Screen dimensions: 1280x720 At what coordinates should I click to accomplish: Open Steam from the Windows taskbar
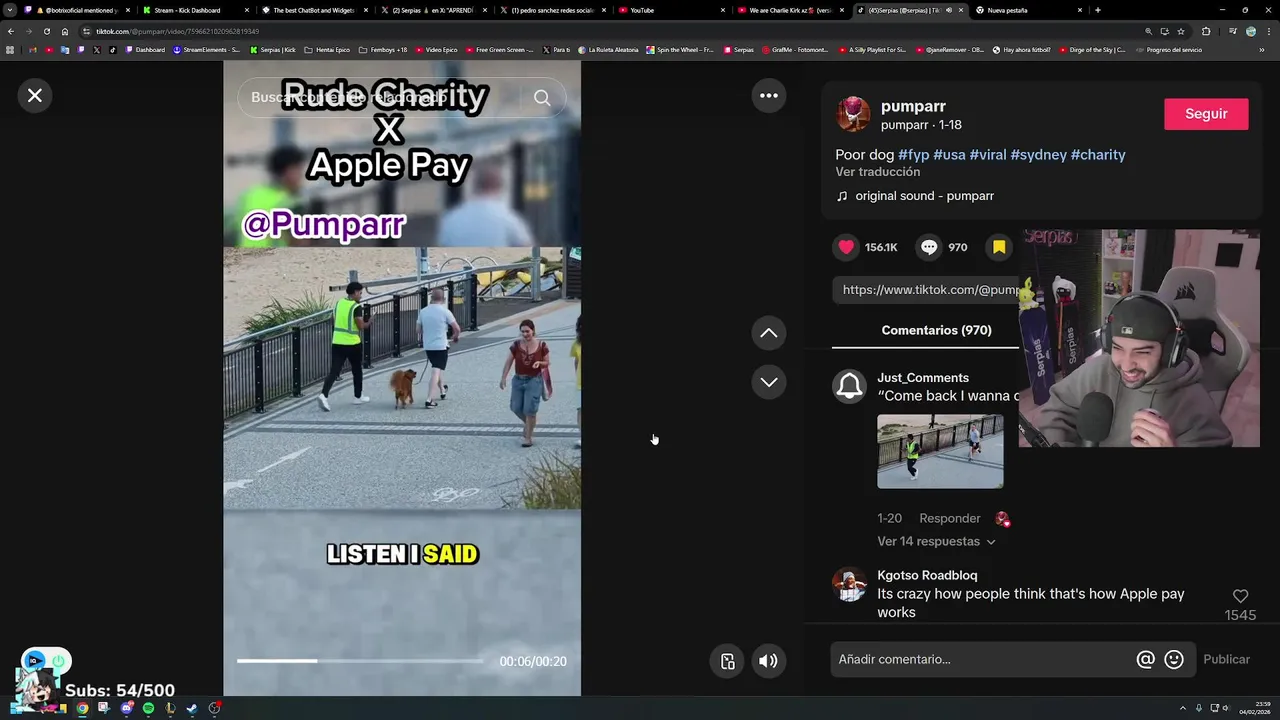pyautogui.click(x=192, y=708)
